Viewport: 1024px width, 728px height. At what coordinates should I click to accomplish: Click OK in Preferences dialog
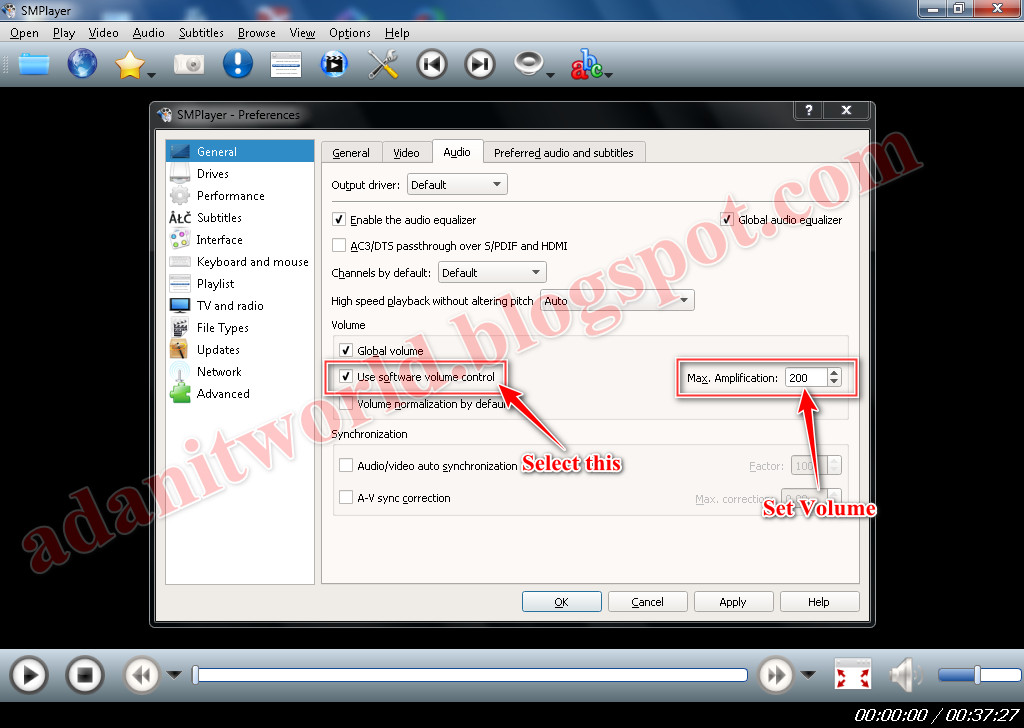coord(562,602)
